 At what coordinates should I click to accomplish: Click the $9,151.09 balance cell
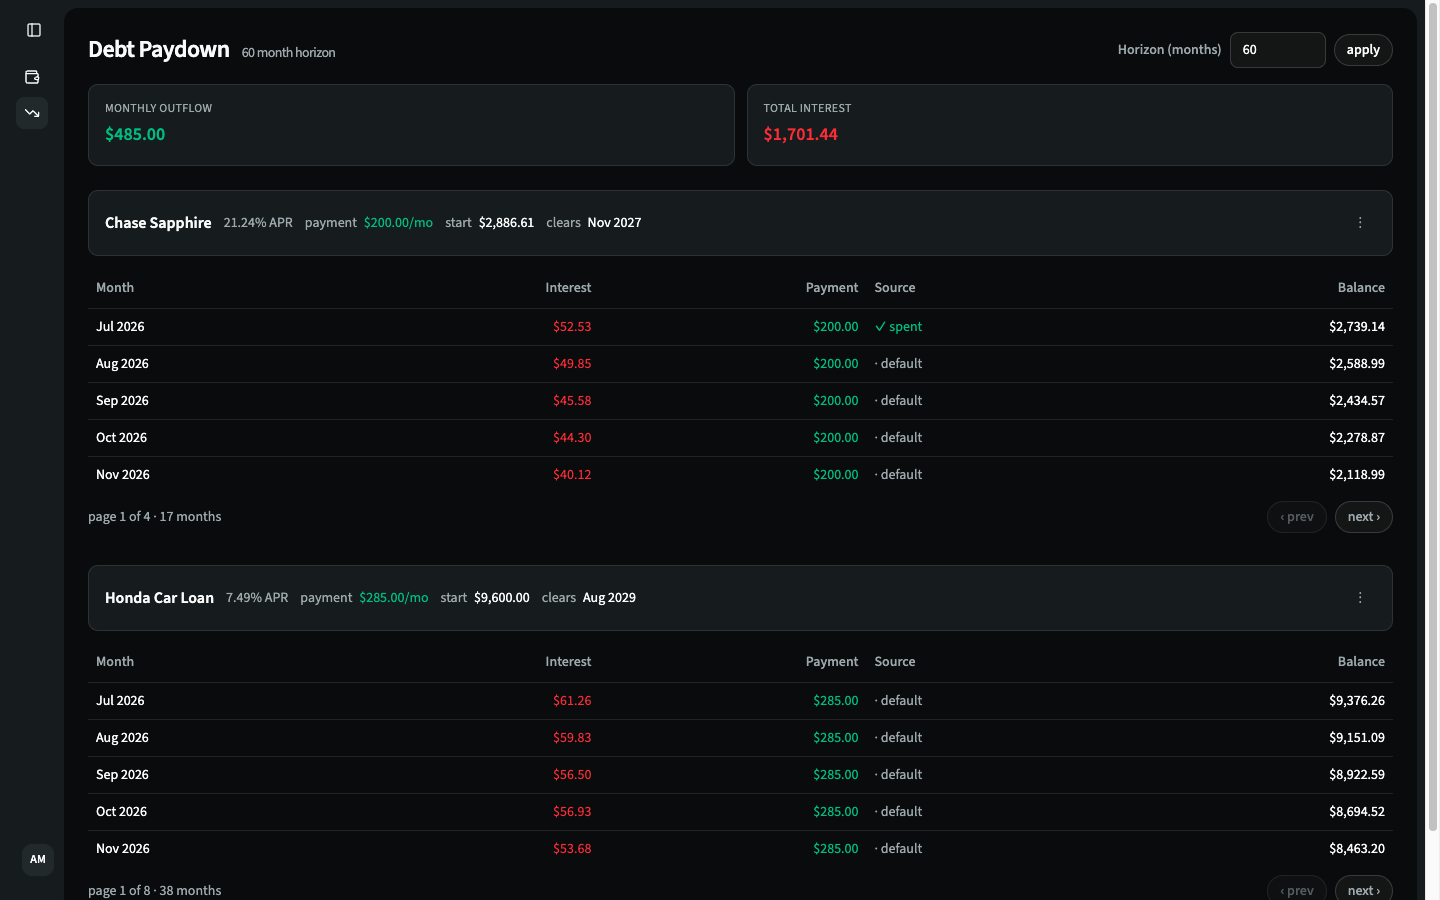pyautogui.click(x=1357, y=738)
